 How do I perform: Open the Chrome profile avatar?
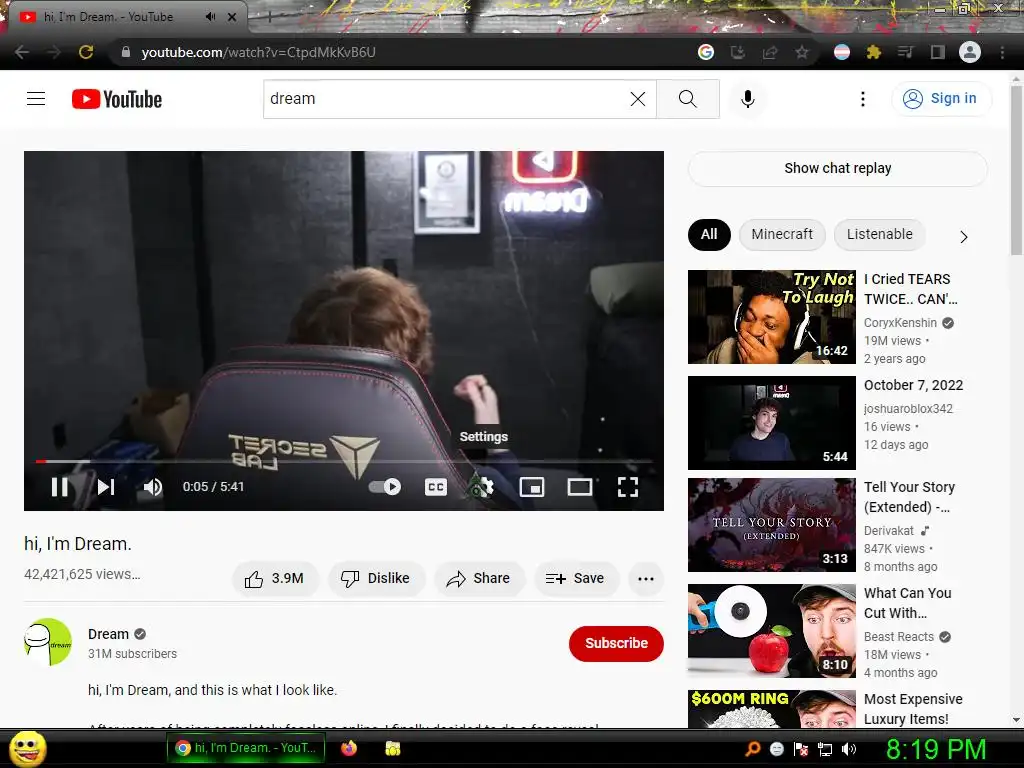pos(970,52)
